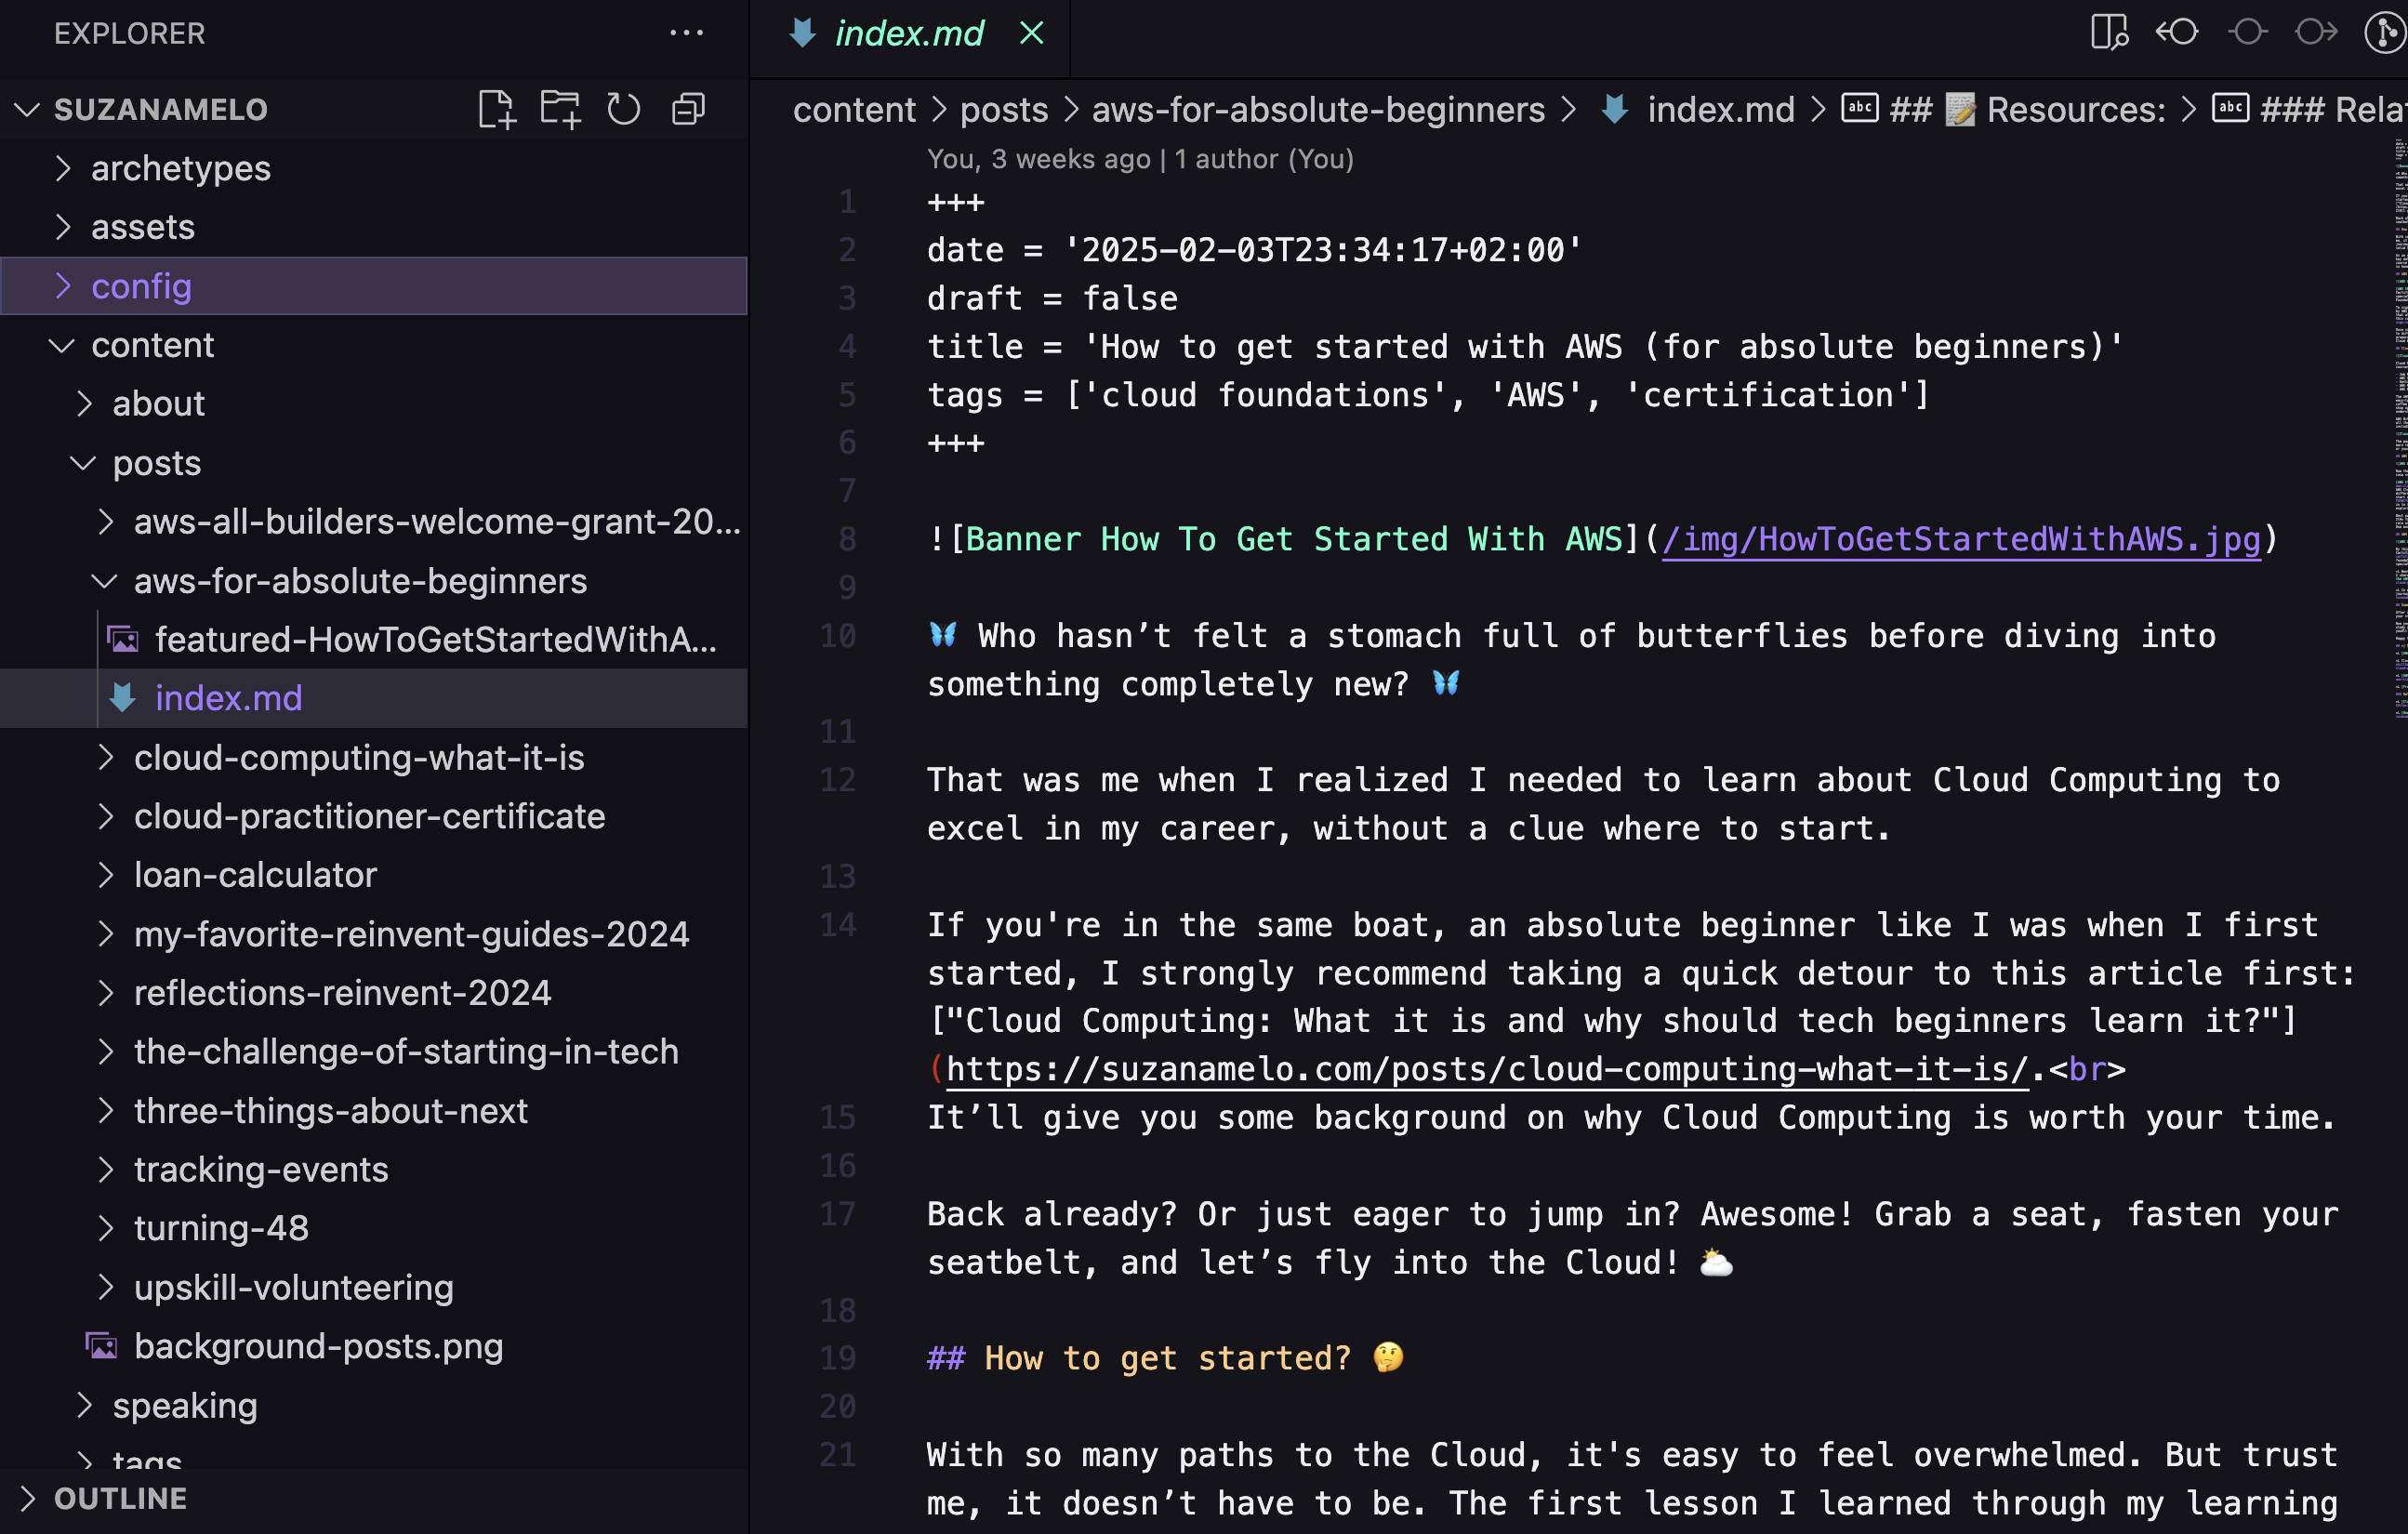The image size is (2408, 1534).
Task: Open the GitLens commit graph
Action: [2385, 32]
